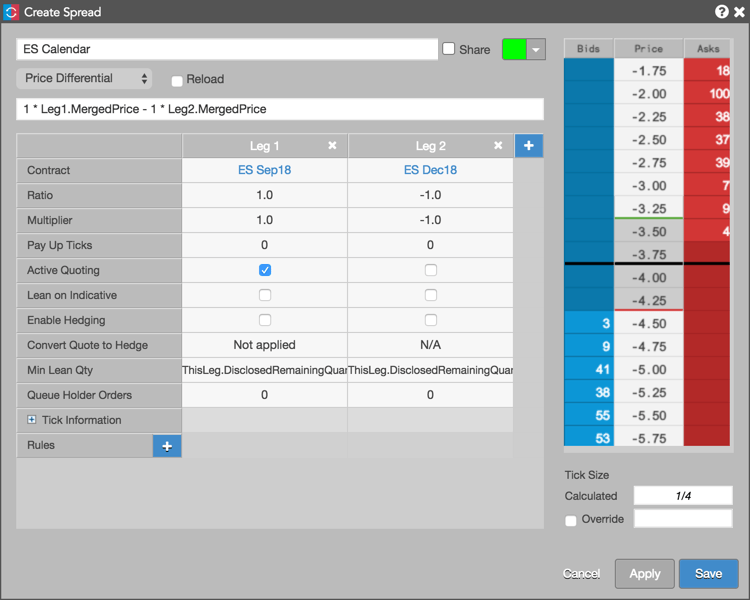Check Enable Hedging for Leg 2
This screenshot has height=600, width=750.
pos(430,320)
